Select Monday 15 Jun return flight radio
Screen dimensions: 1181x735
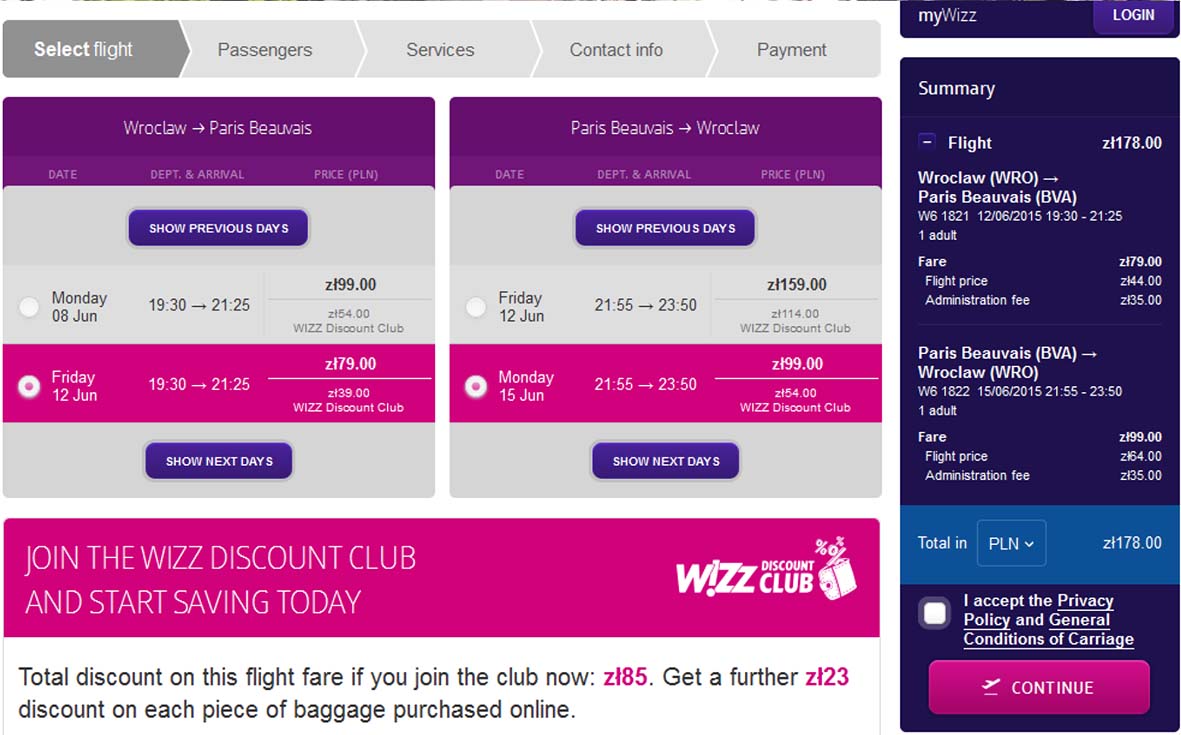(x=476, y=386)
